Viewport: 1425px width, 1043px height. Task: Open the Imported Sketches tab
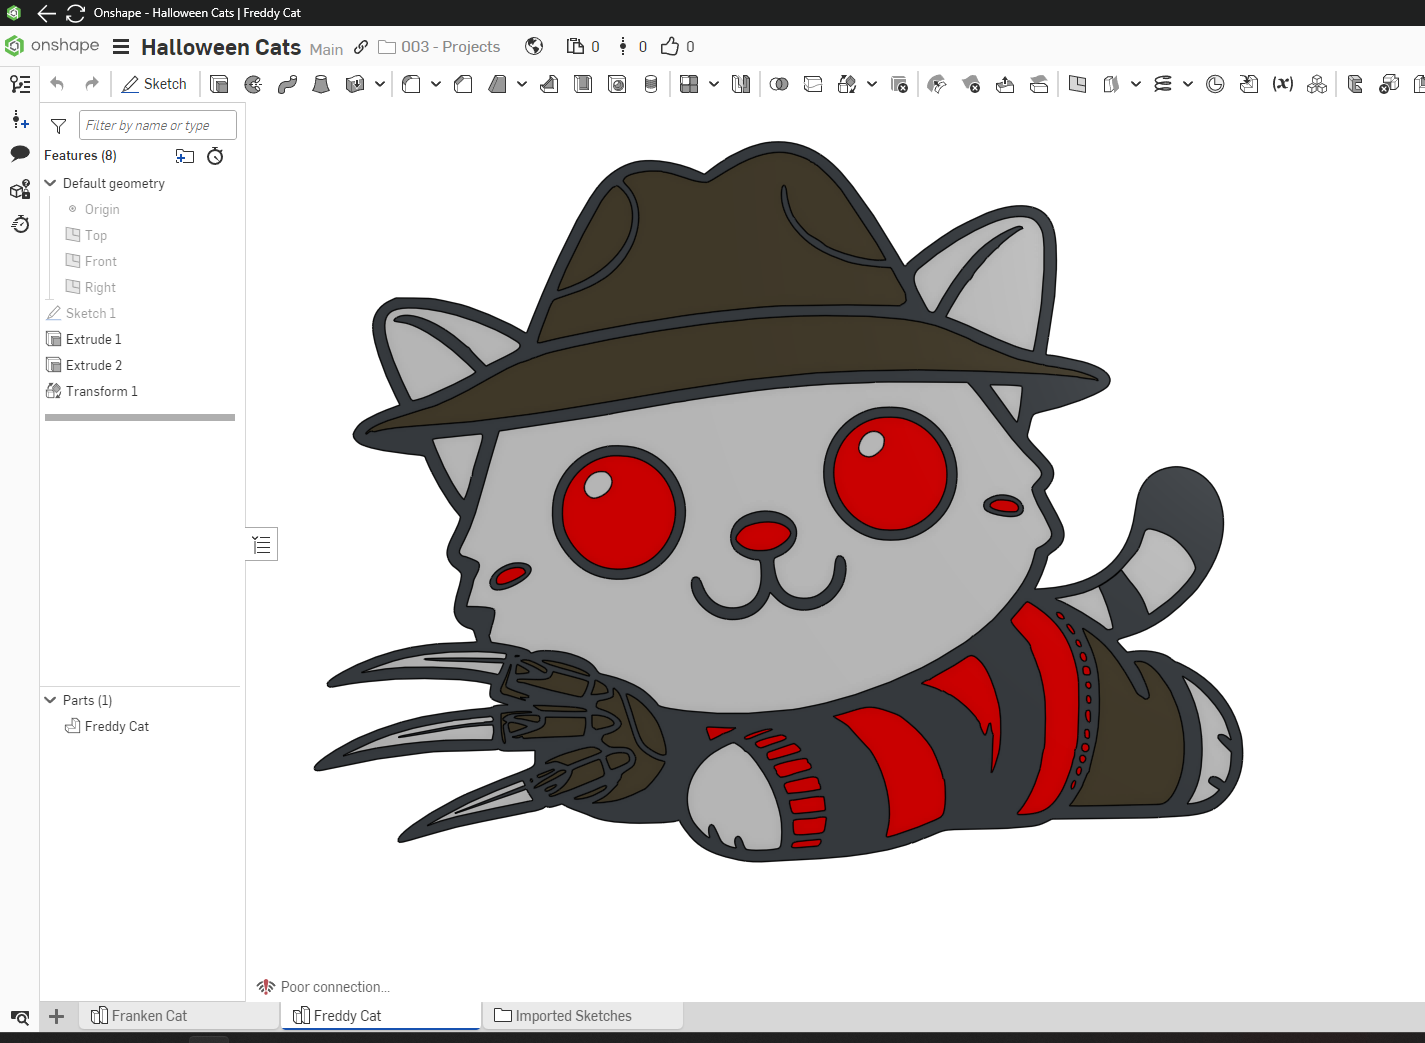pos(583,1016)
